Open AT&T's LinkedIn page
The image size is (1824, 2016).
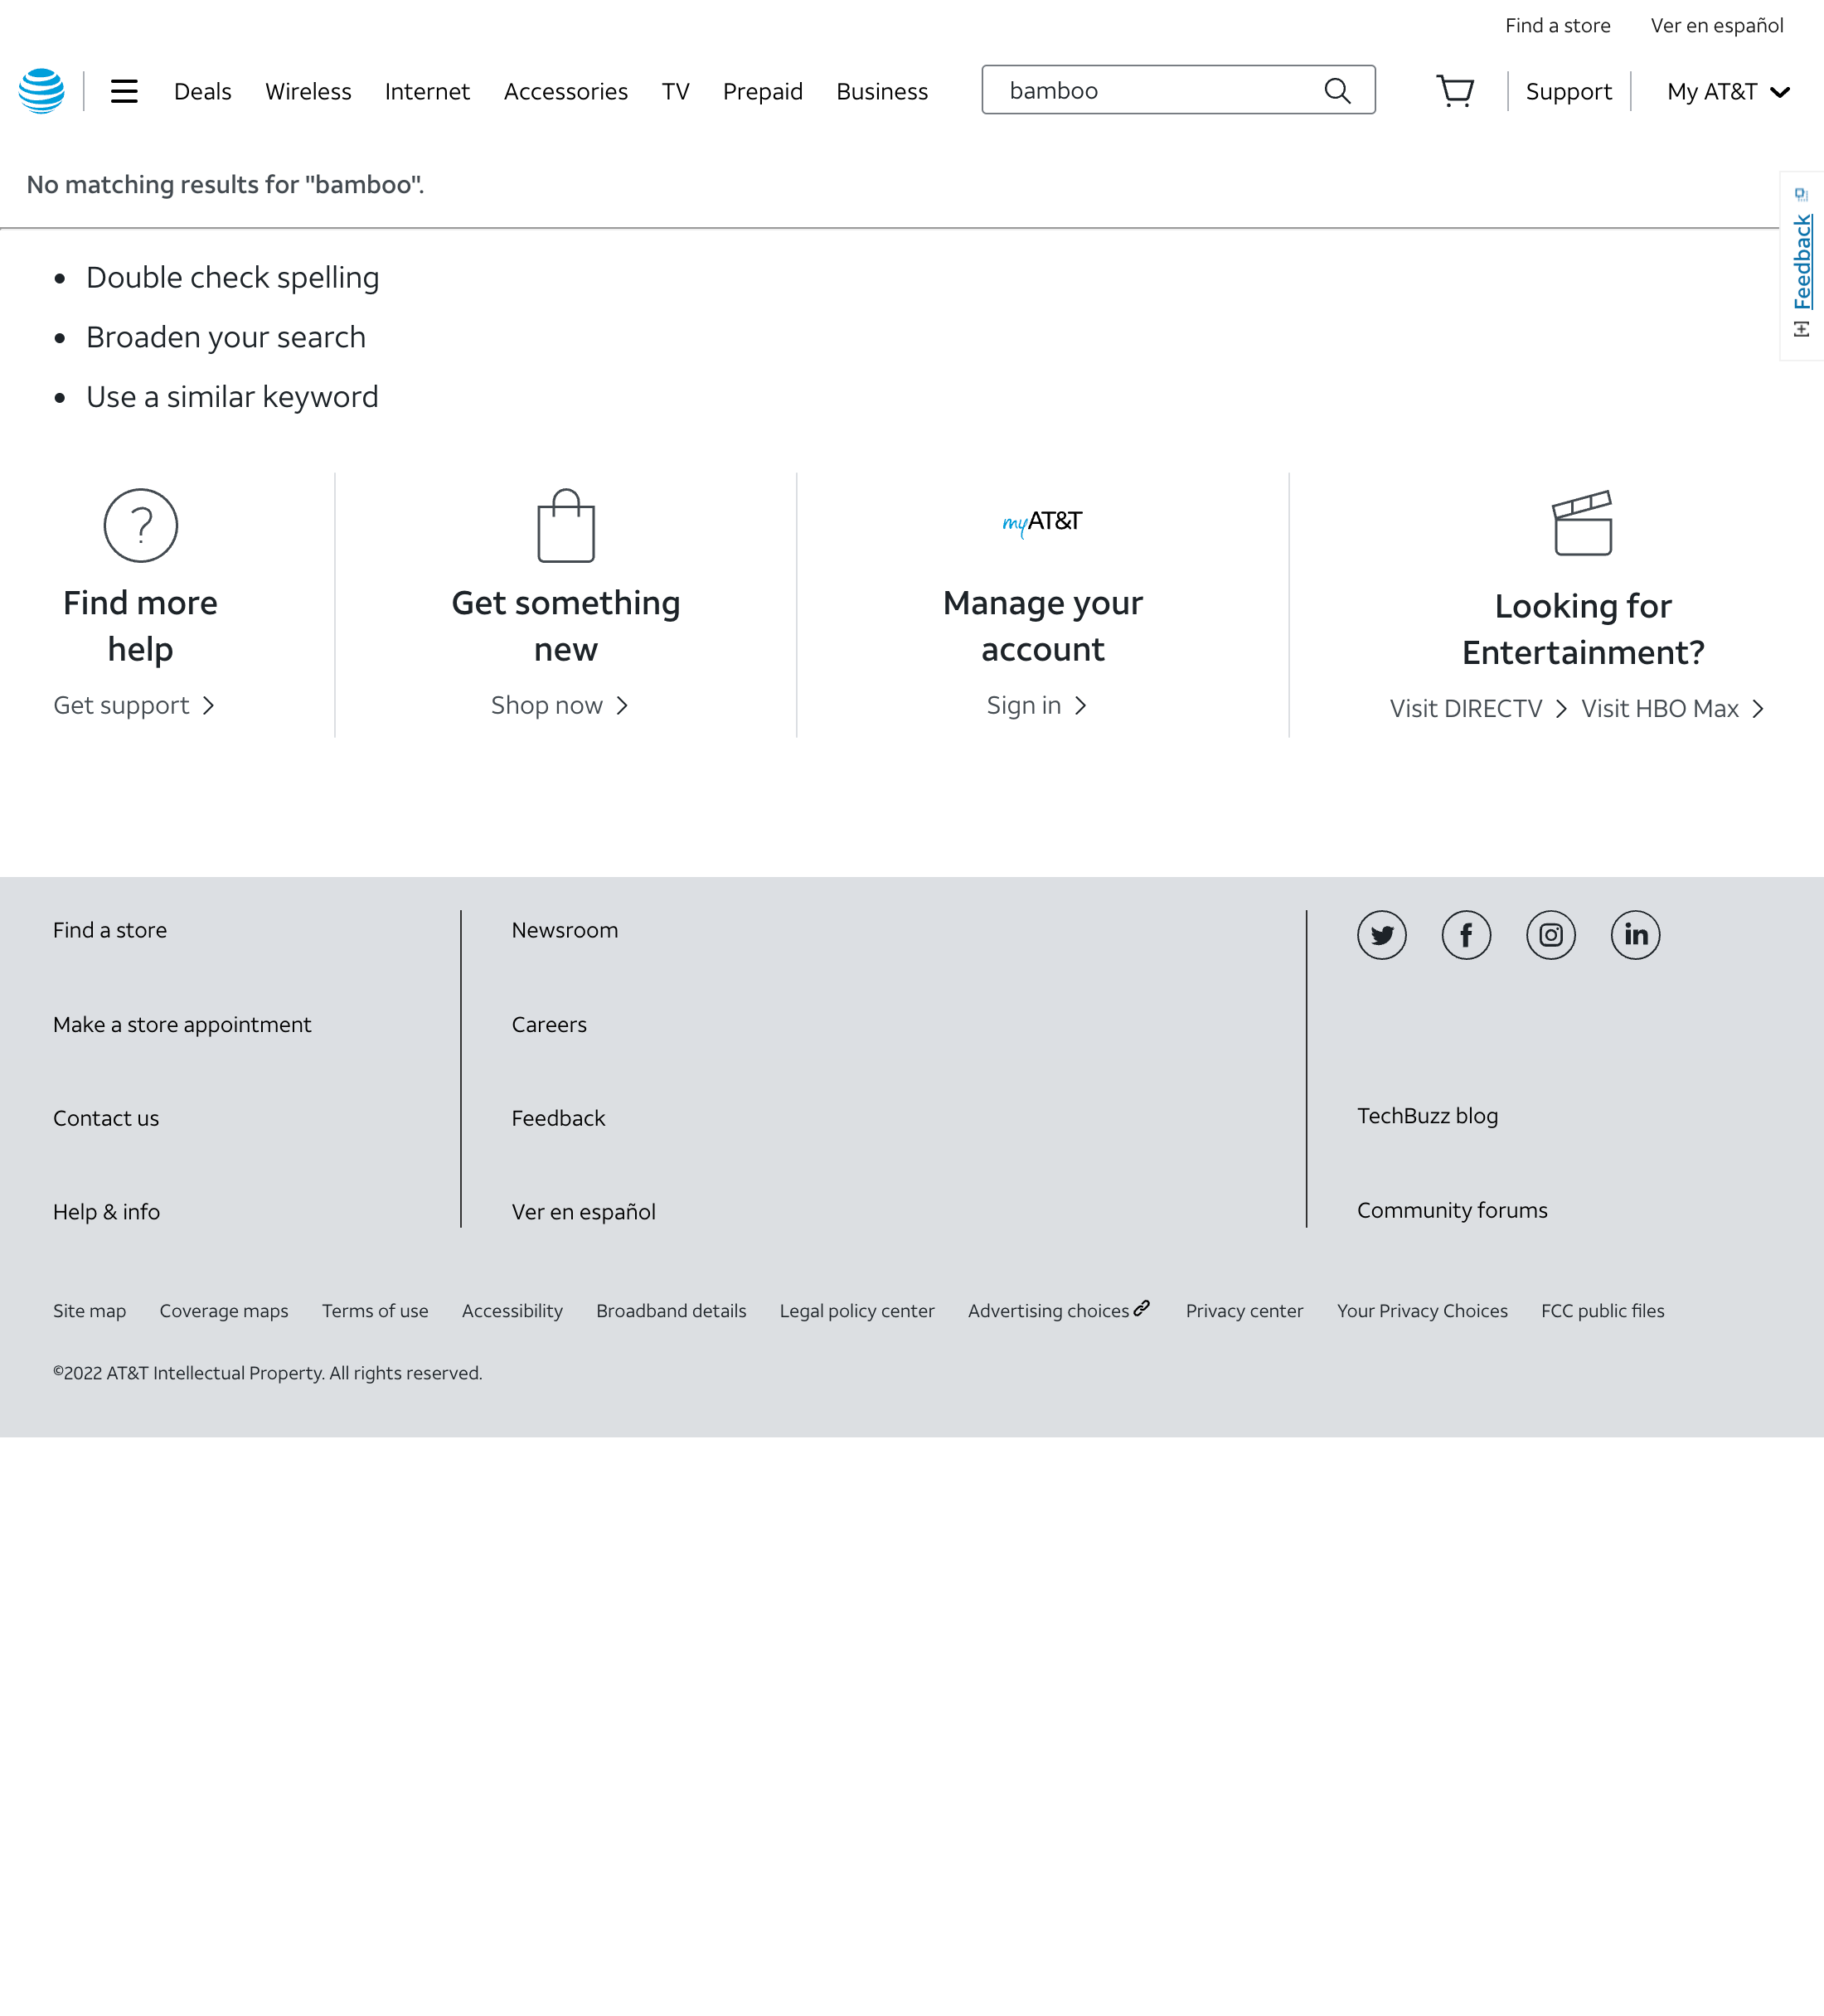point(1635,935)
